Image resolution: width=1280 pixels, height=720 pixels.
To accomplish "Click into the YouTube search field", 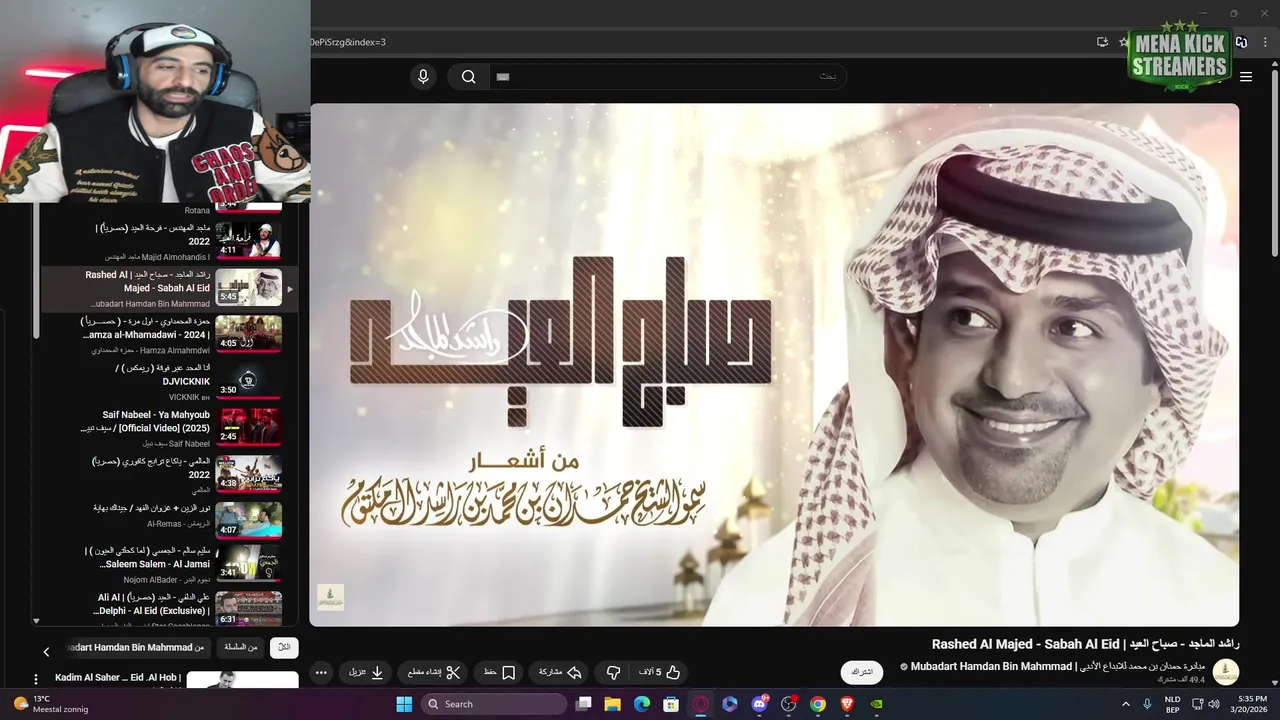I will (x=668, y=77).
